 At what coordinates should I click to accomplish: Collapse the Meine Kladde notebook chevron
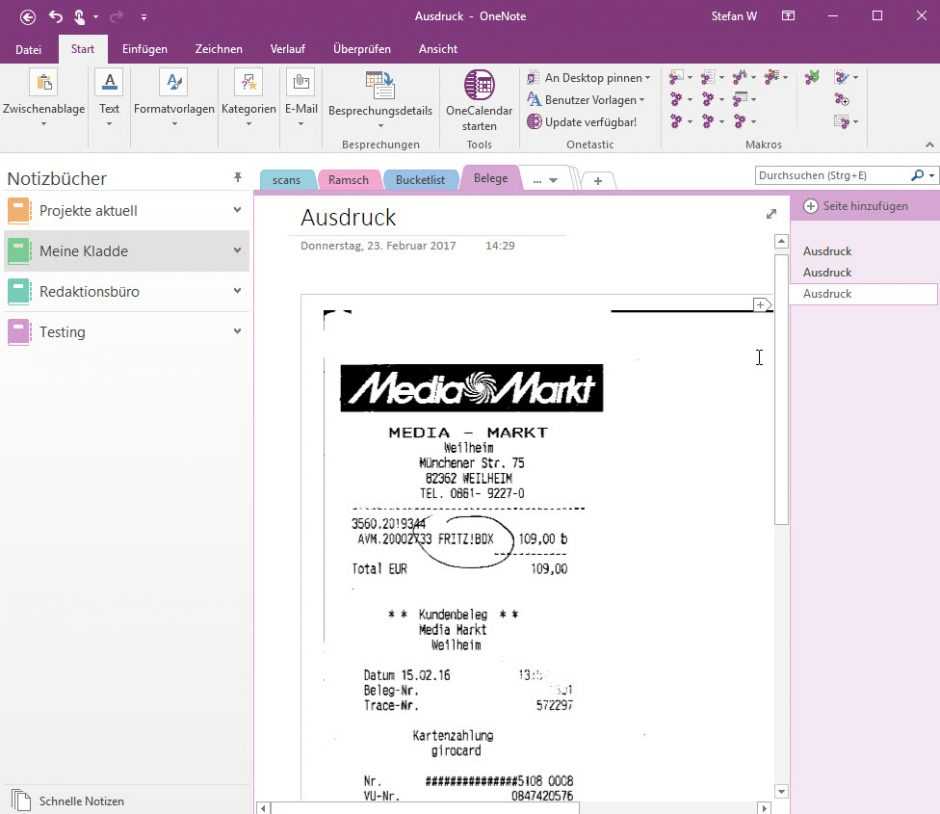tap(237, 250)
